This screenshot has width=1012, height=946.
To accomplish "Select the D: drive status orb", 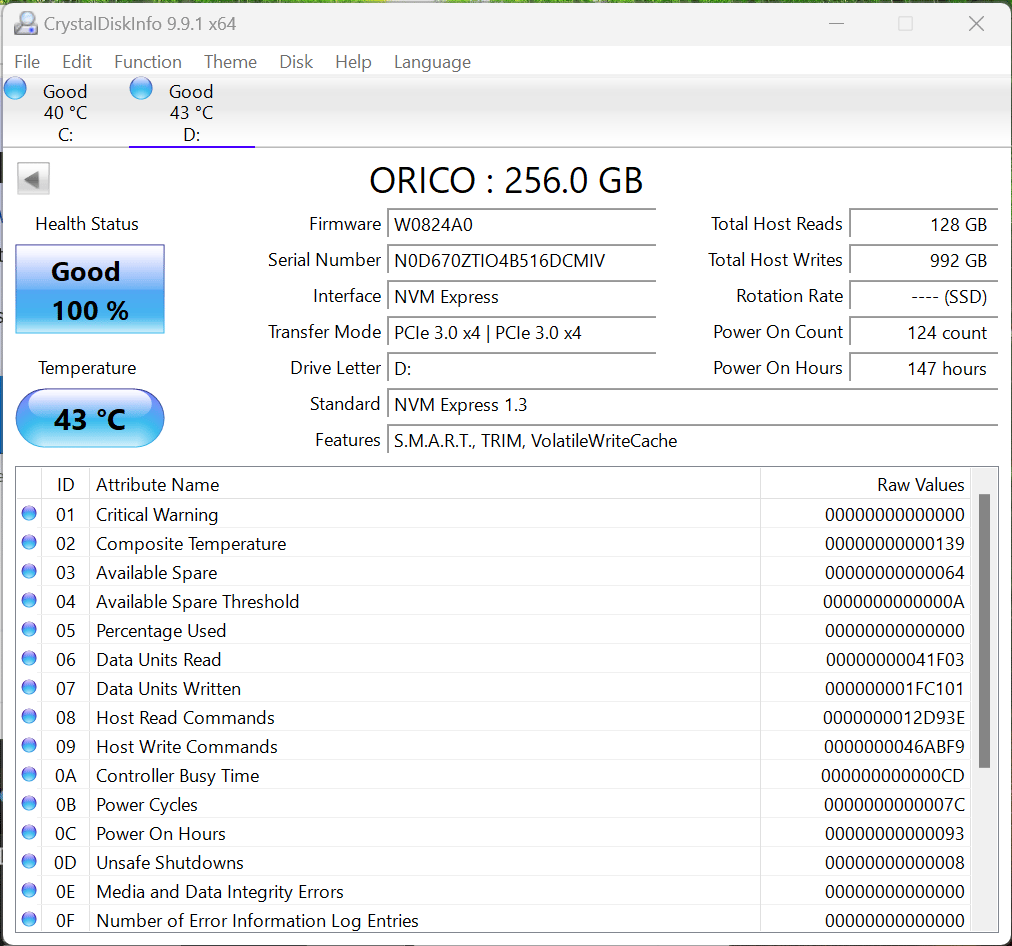I will [x=141, y=88].
